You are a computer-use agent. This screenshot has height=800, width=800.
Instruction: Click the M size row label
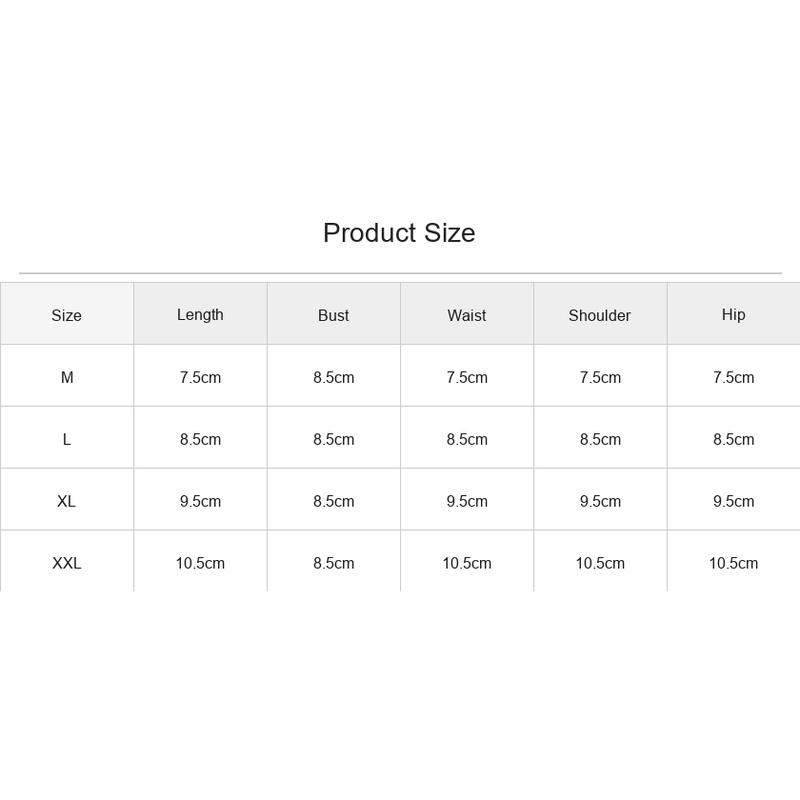tap(67, 377)
